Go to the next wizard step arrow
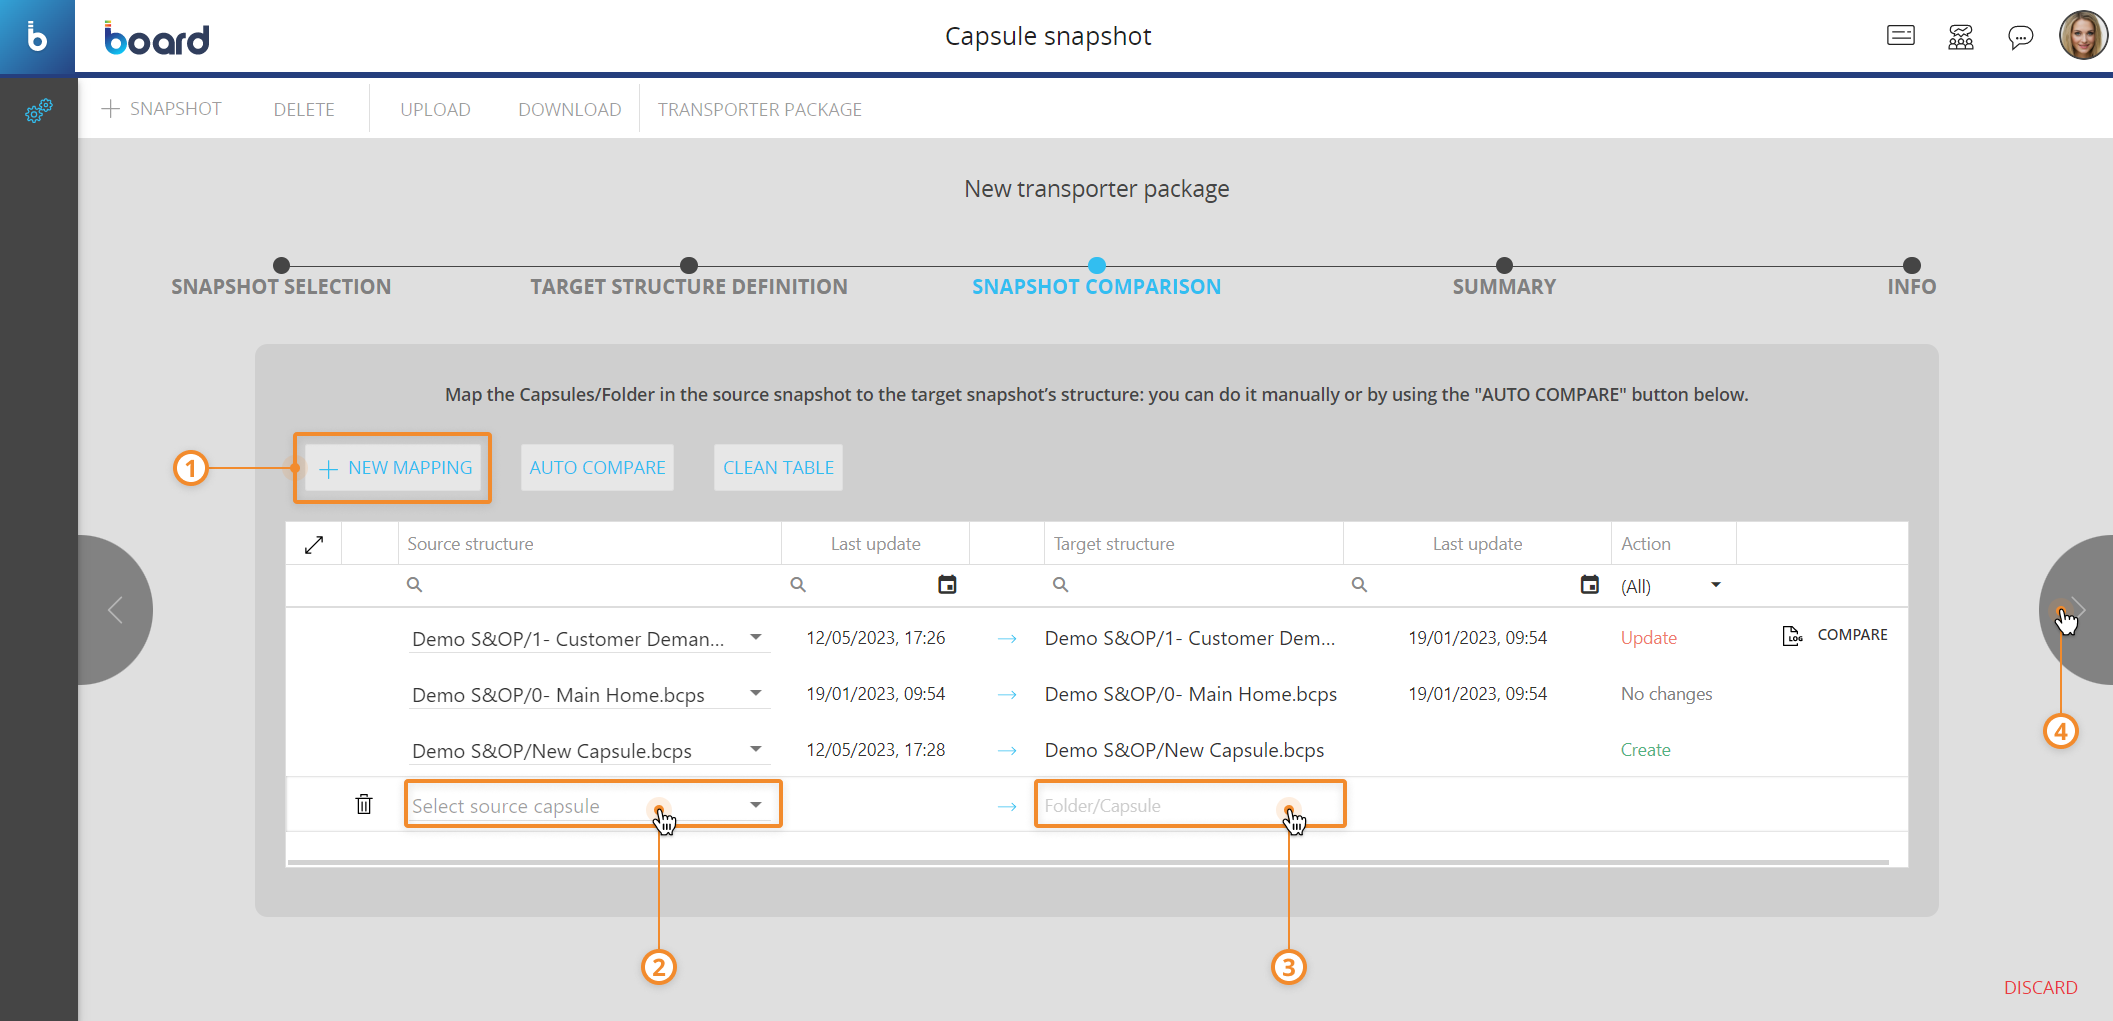Image resolution: width=2113 pixels, height=1021 pixels. [x=2078, y=609]
